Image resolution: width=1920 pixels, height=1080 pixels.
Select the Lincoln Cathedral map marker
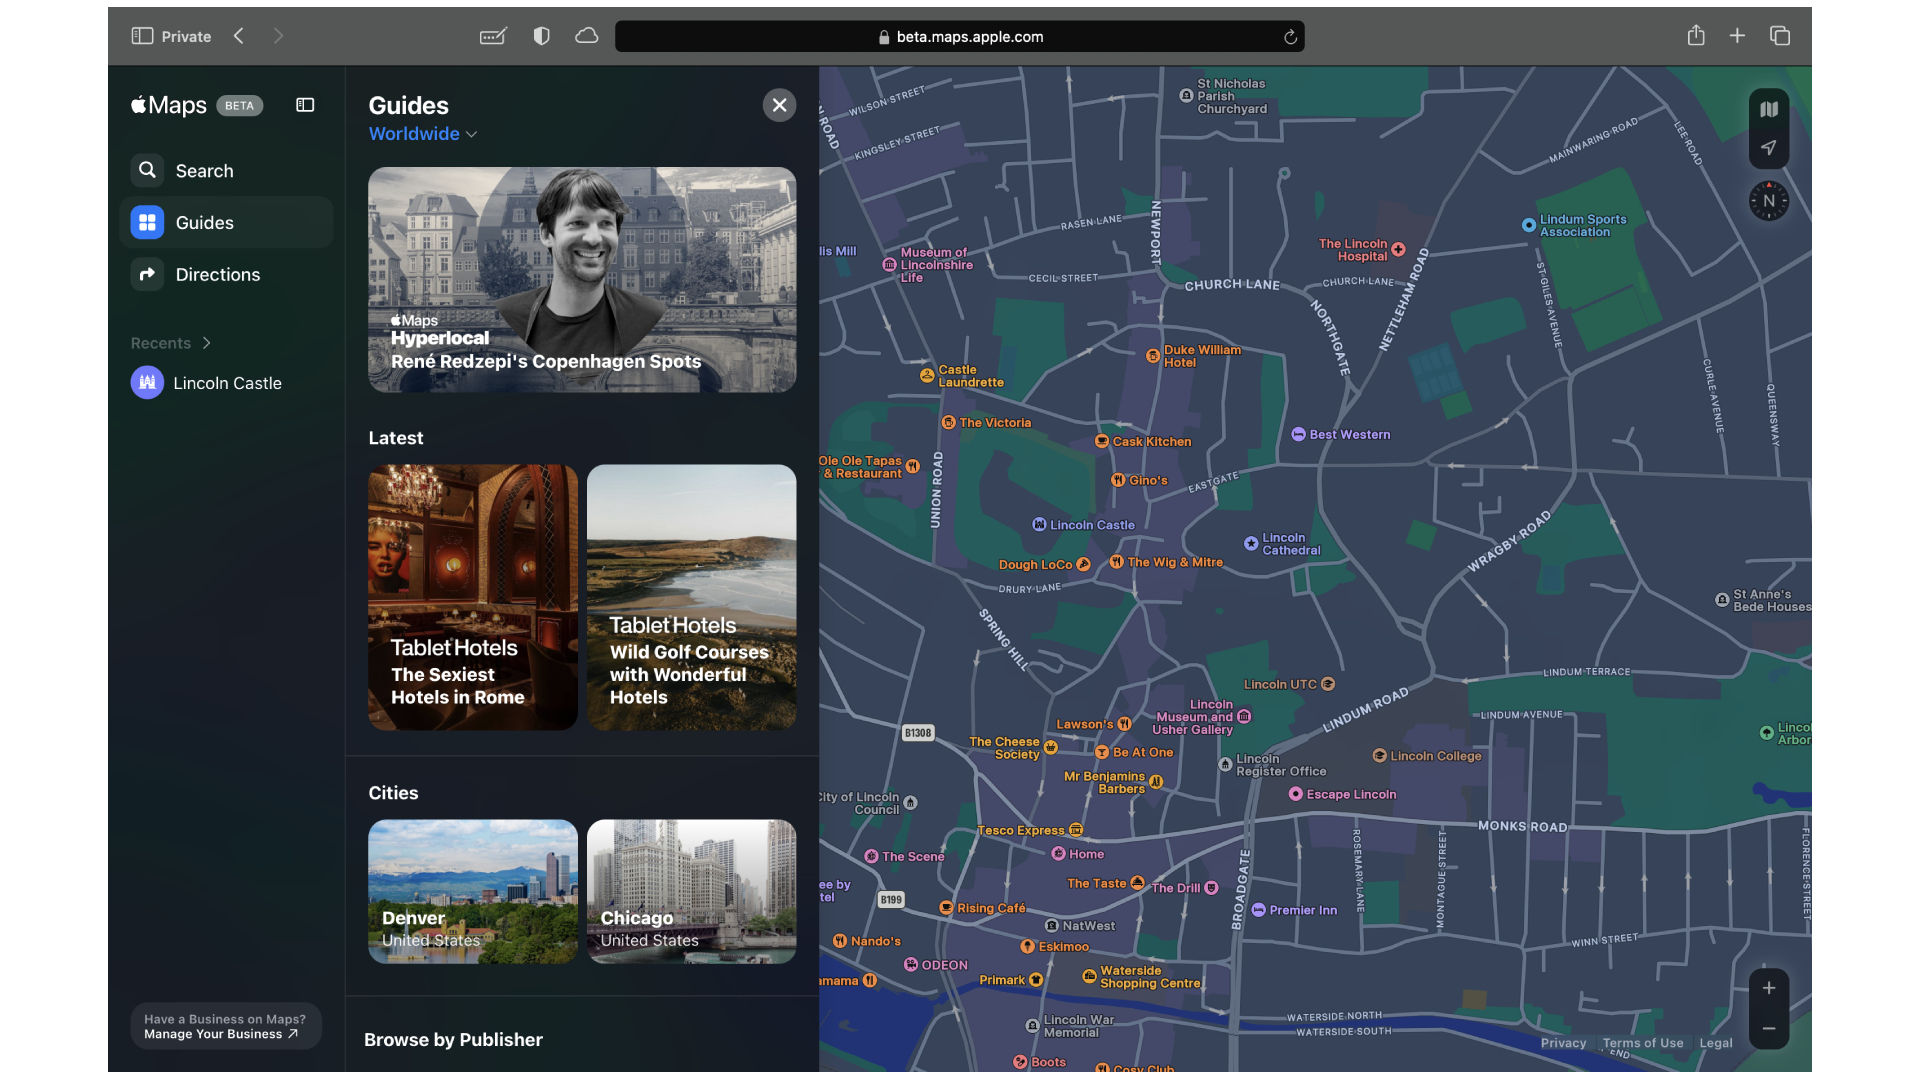point(1251,543)
